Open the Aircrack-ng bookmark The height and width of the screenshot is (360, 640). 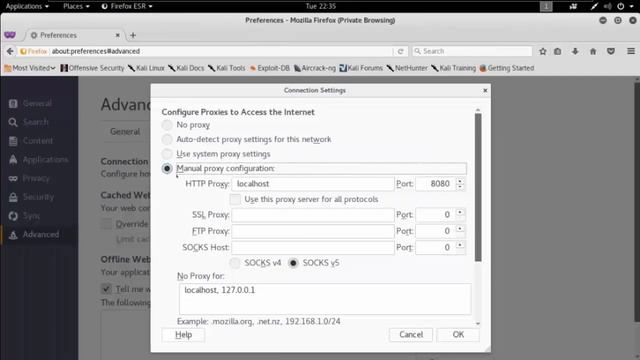(315, 68)
